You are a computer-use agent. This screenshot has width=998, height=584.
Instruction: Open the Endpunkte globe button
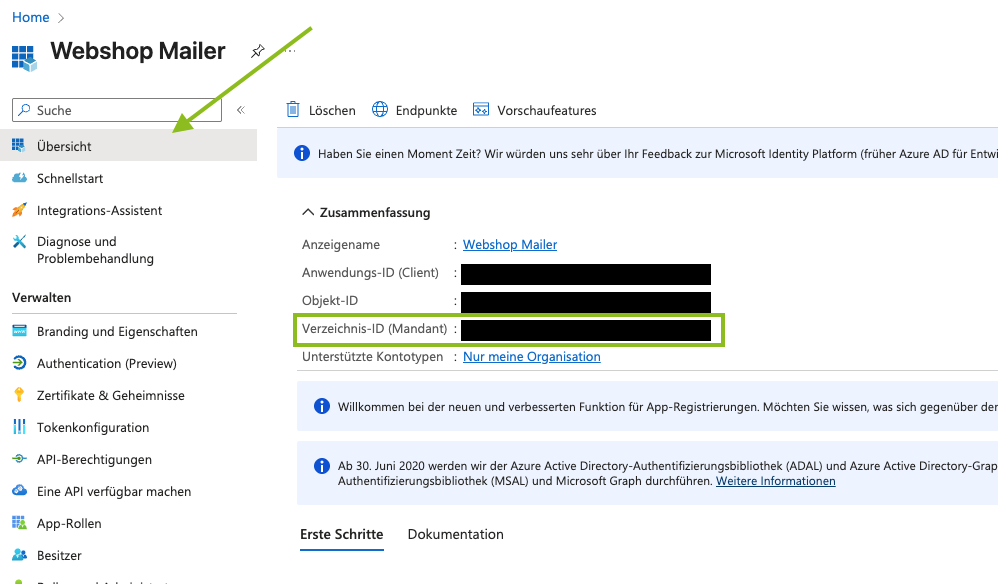point(414,110)
